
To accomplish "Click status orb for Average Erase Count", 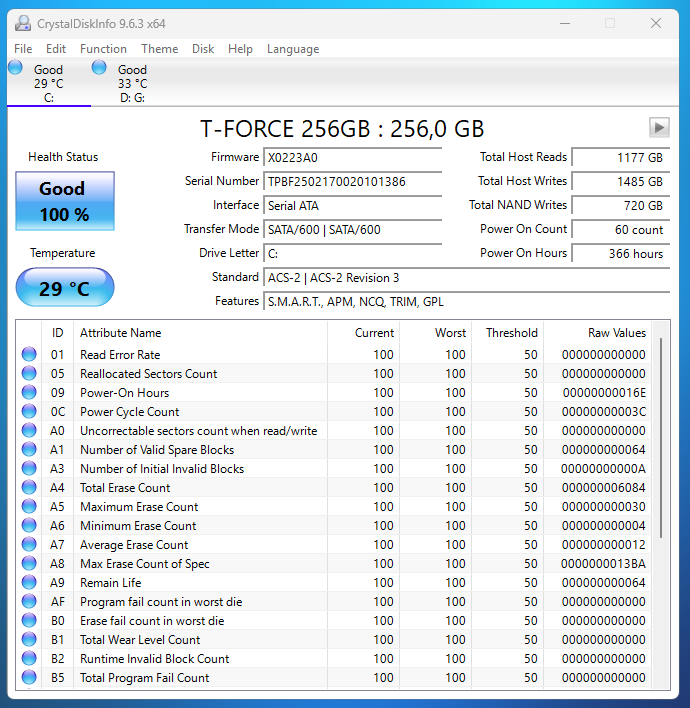I will pyautogui.click(x=29, y=544).
